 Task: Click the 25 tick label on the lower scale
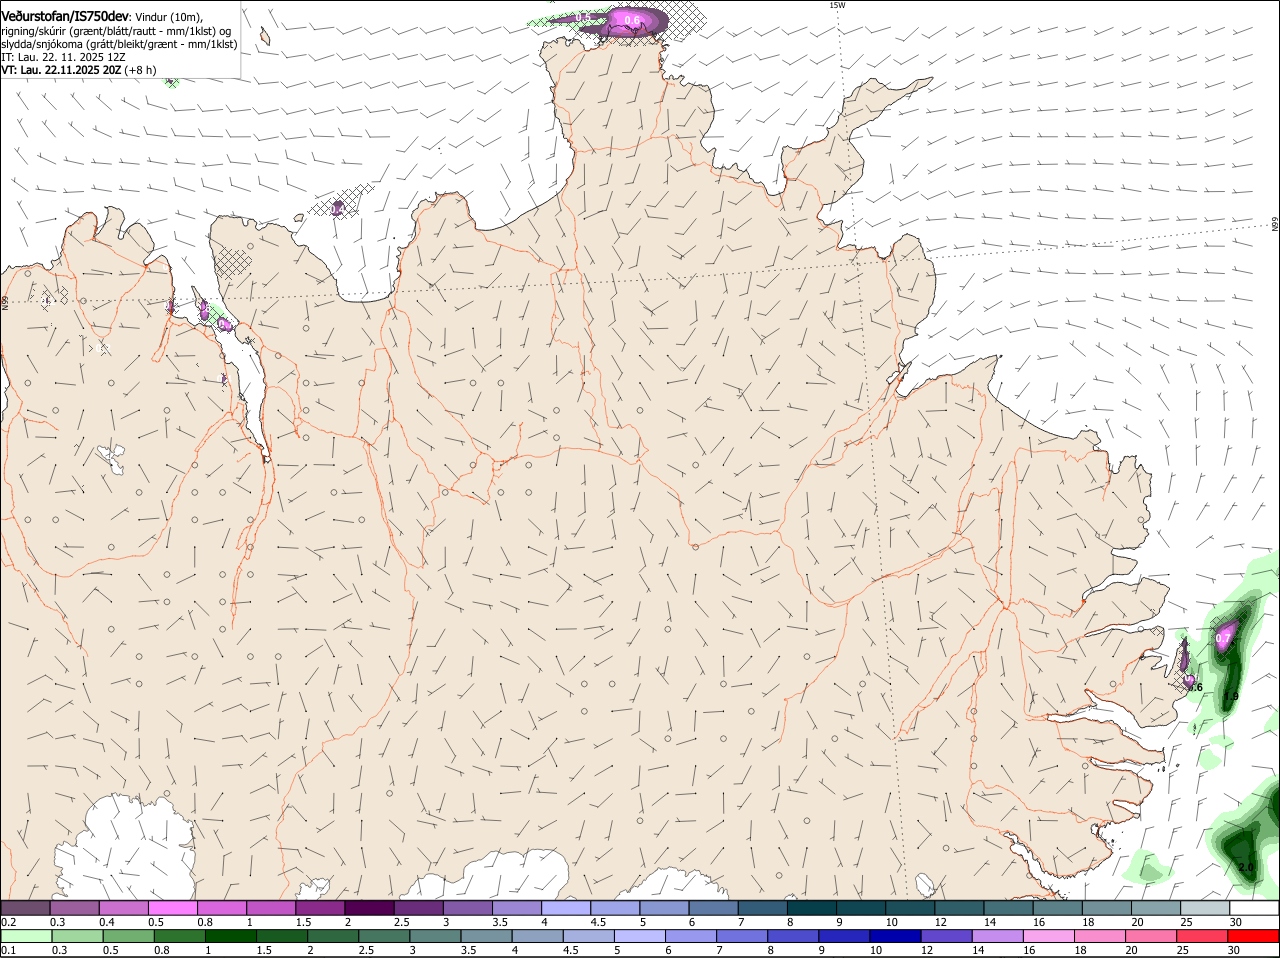click(1182, 950)
